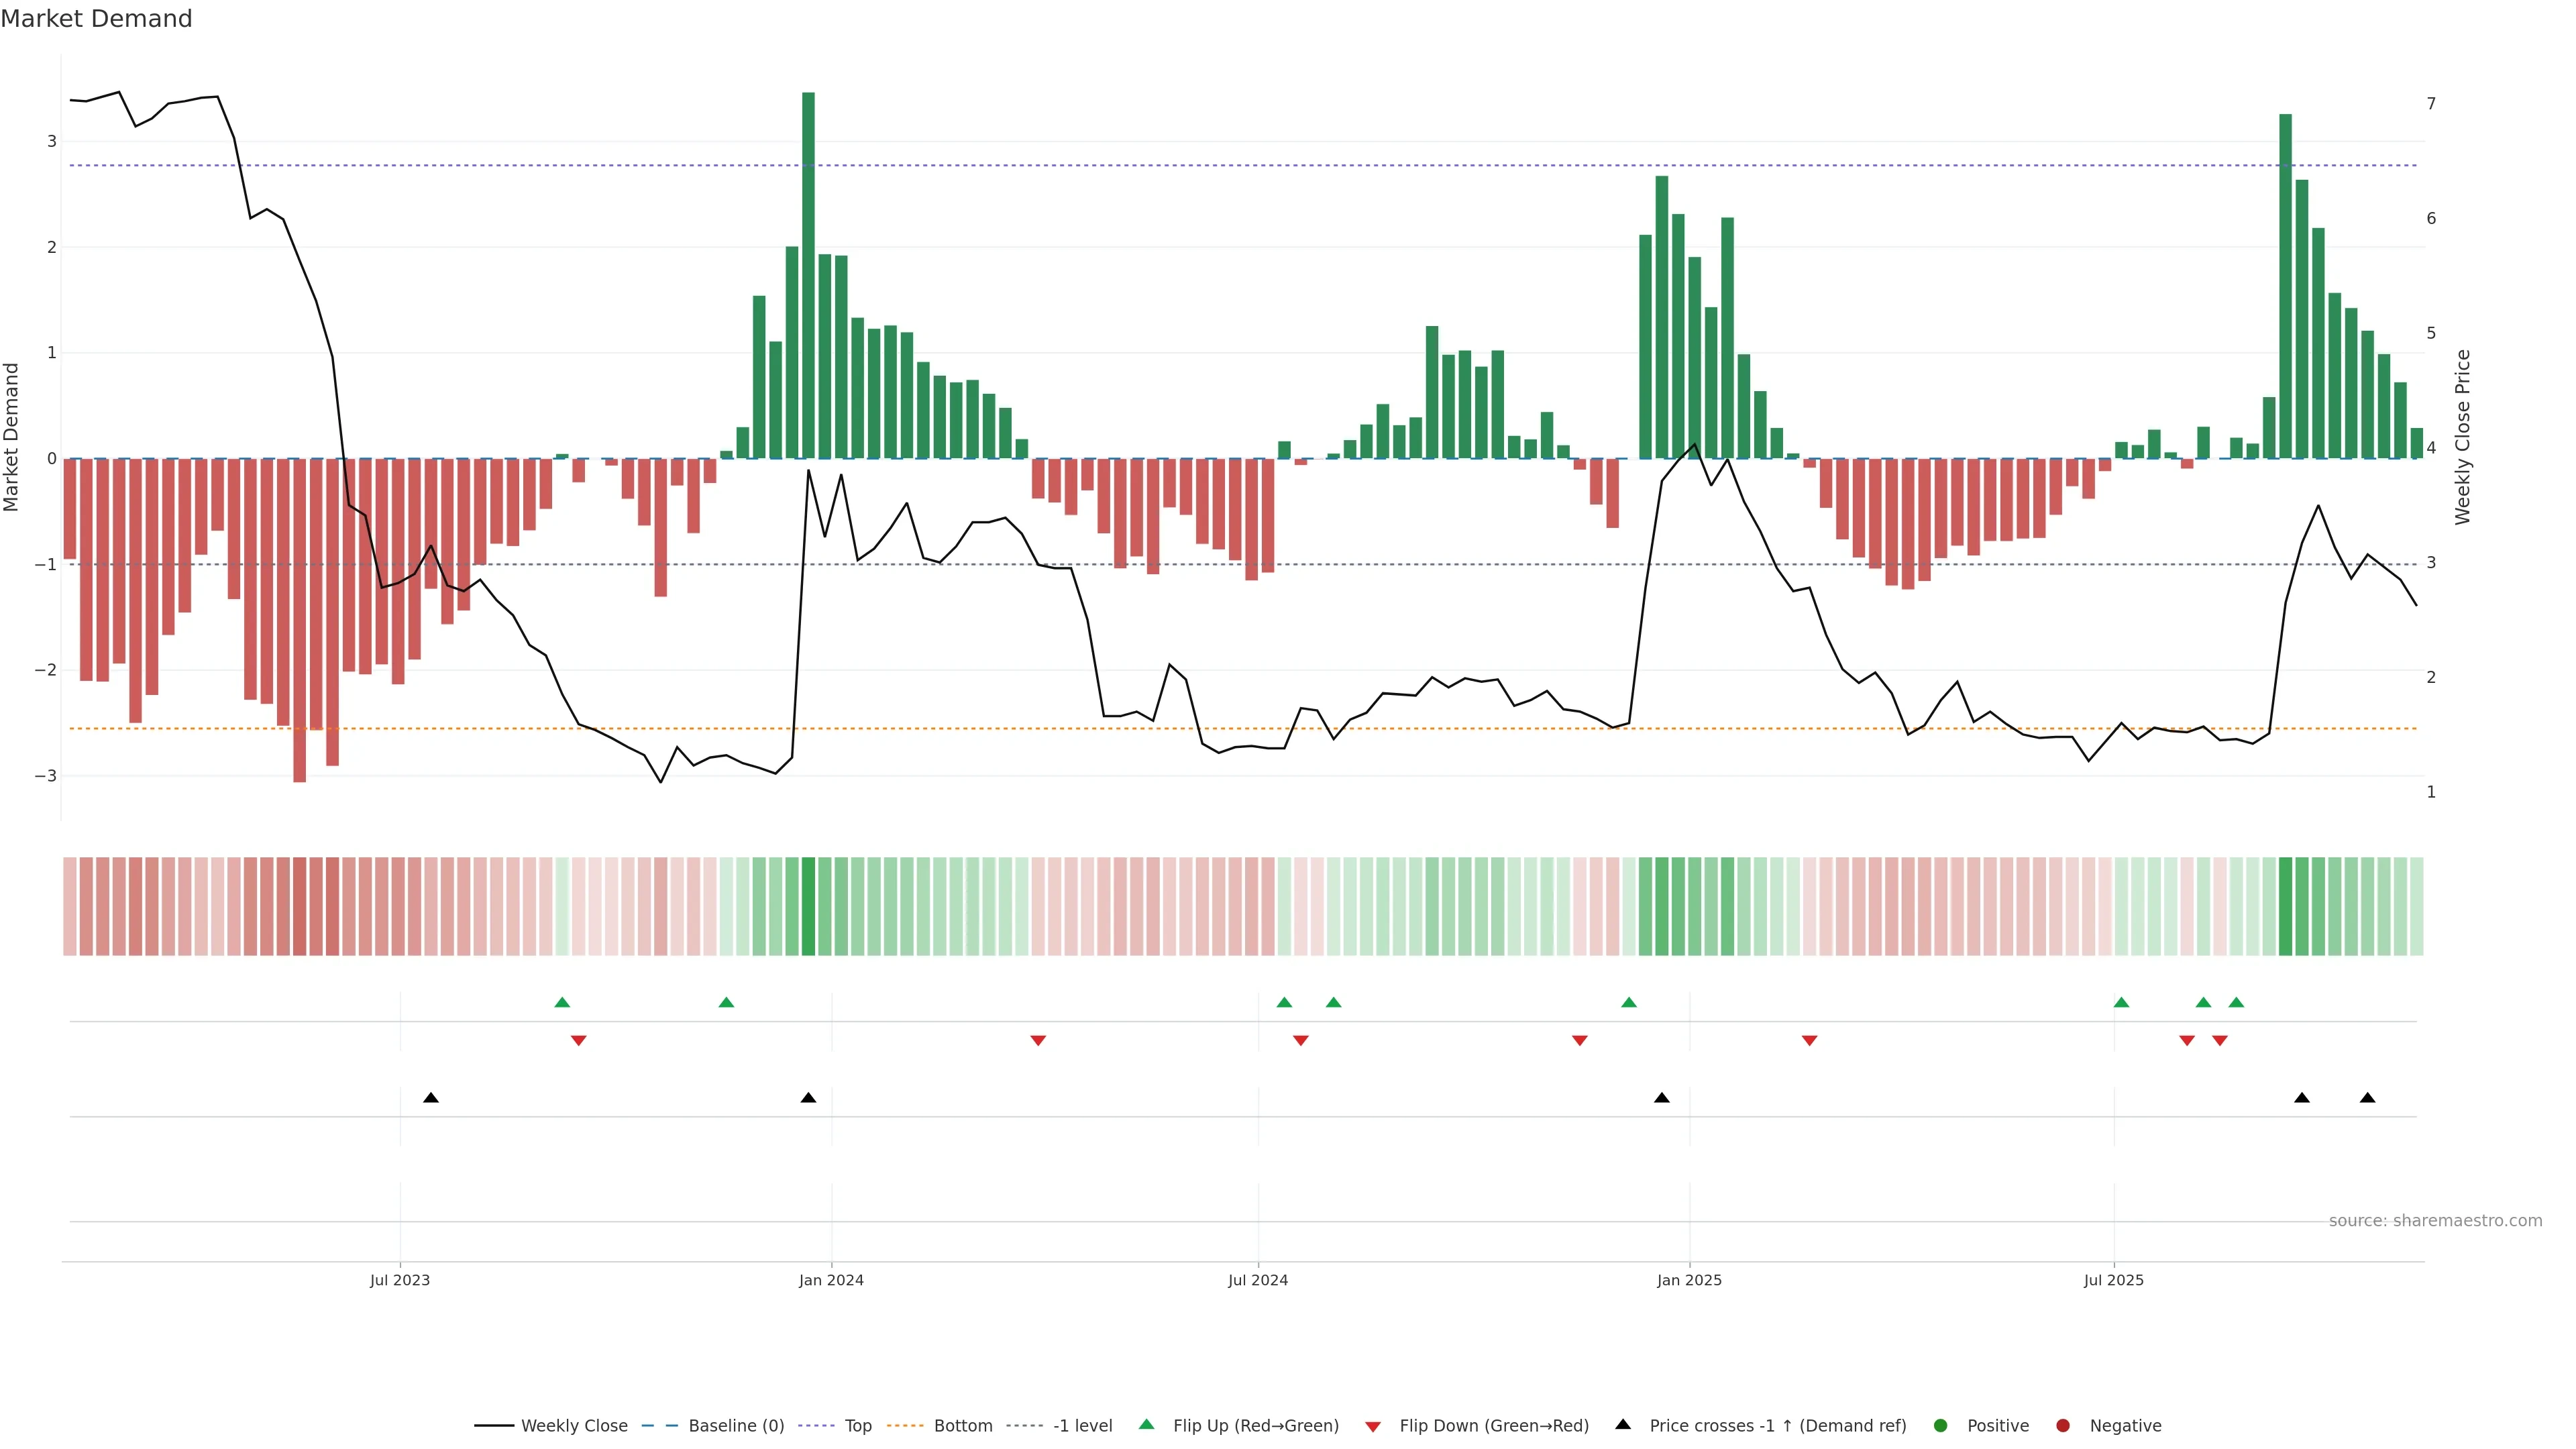Click the Market Demand chart title
This screenshot has width=2576, height=1449.
[96, 19]
